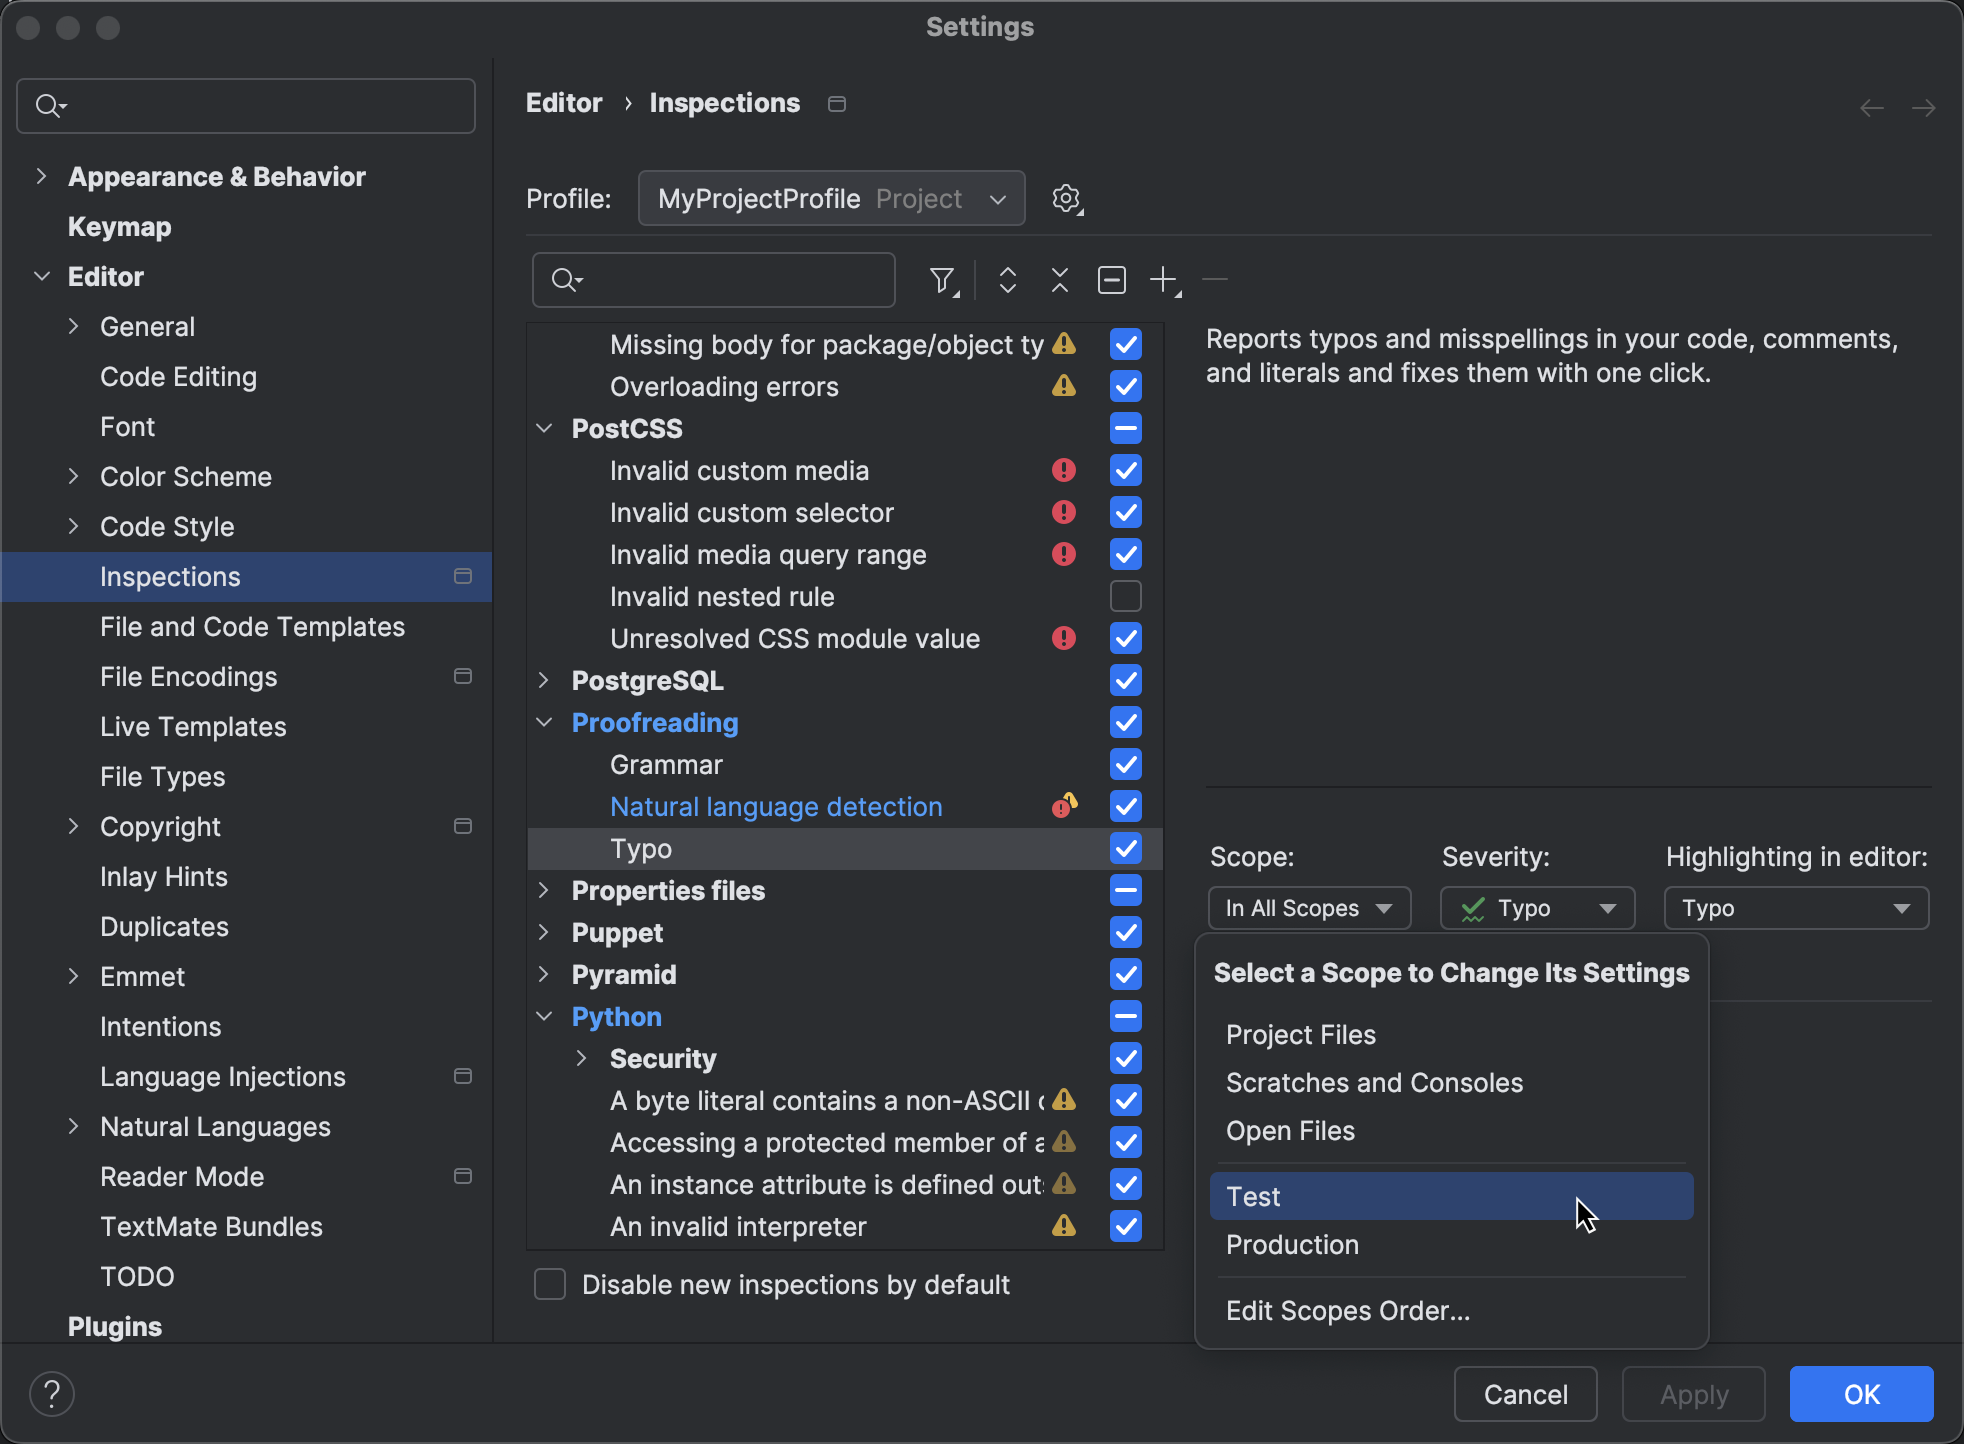Add a custom inspection with the plus icon
This screenshot has height=1444, width=1964.
pos(1164,280)
